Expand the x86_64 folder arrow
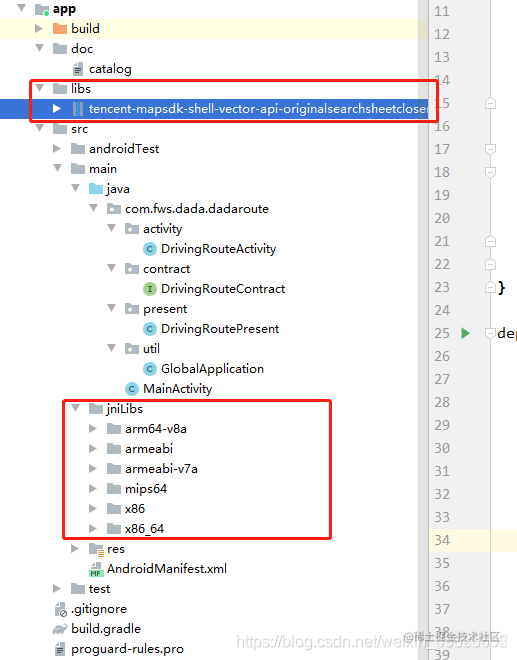This screenshot has width=517, height=660. pos(93,529)
